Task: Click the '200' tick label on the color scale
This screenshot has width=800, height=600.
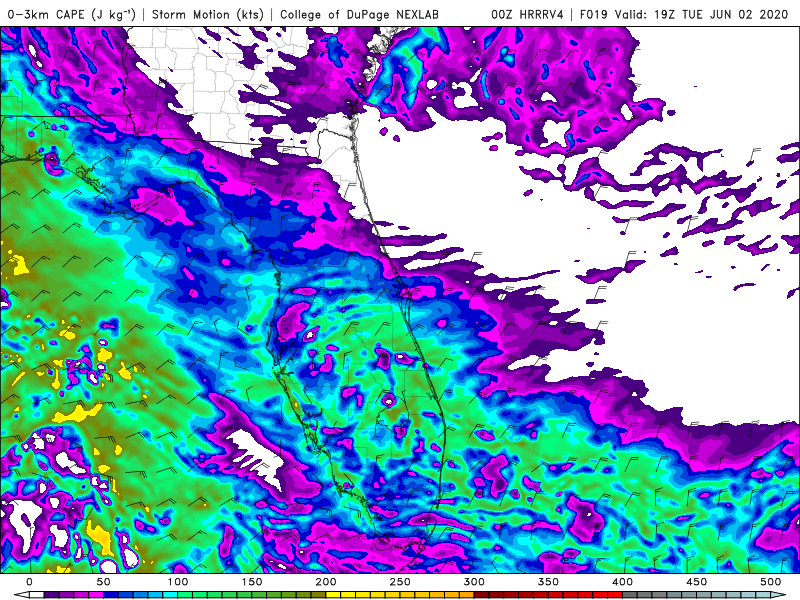Action: pos(326,582)
